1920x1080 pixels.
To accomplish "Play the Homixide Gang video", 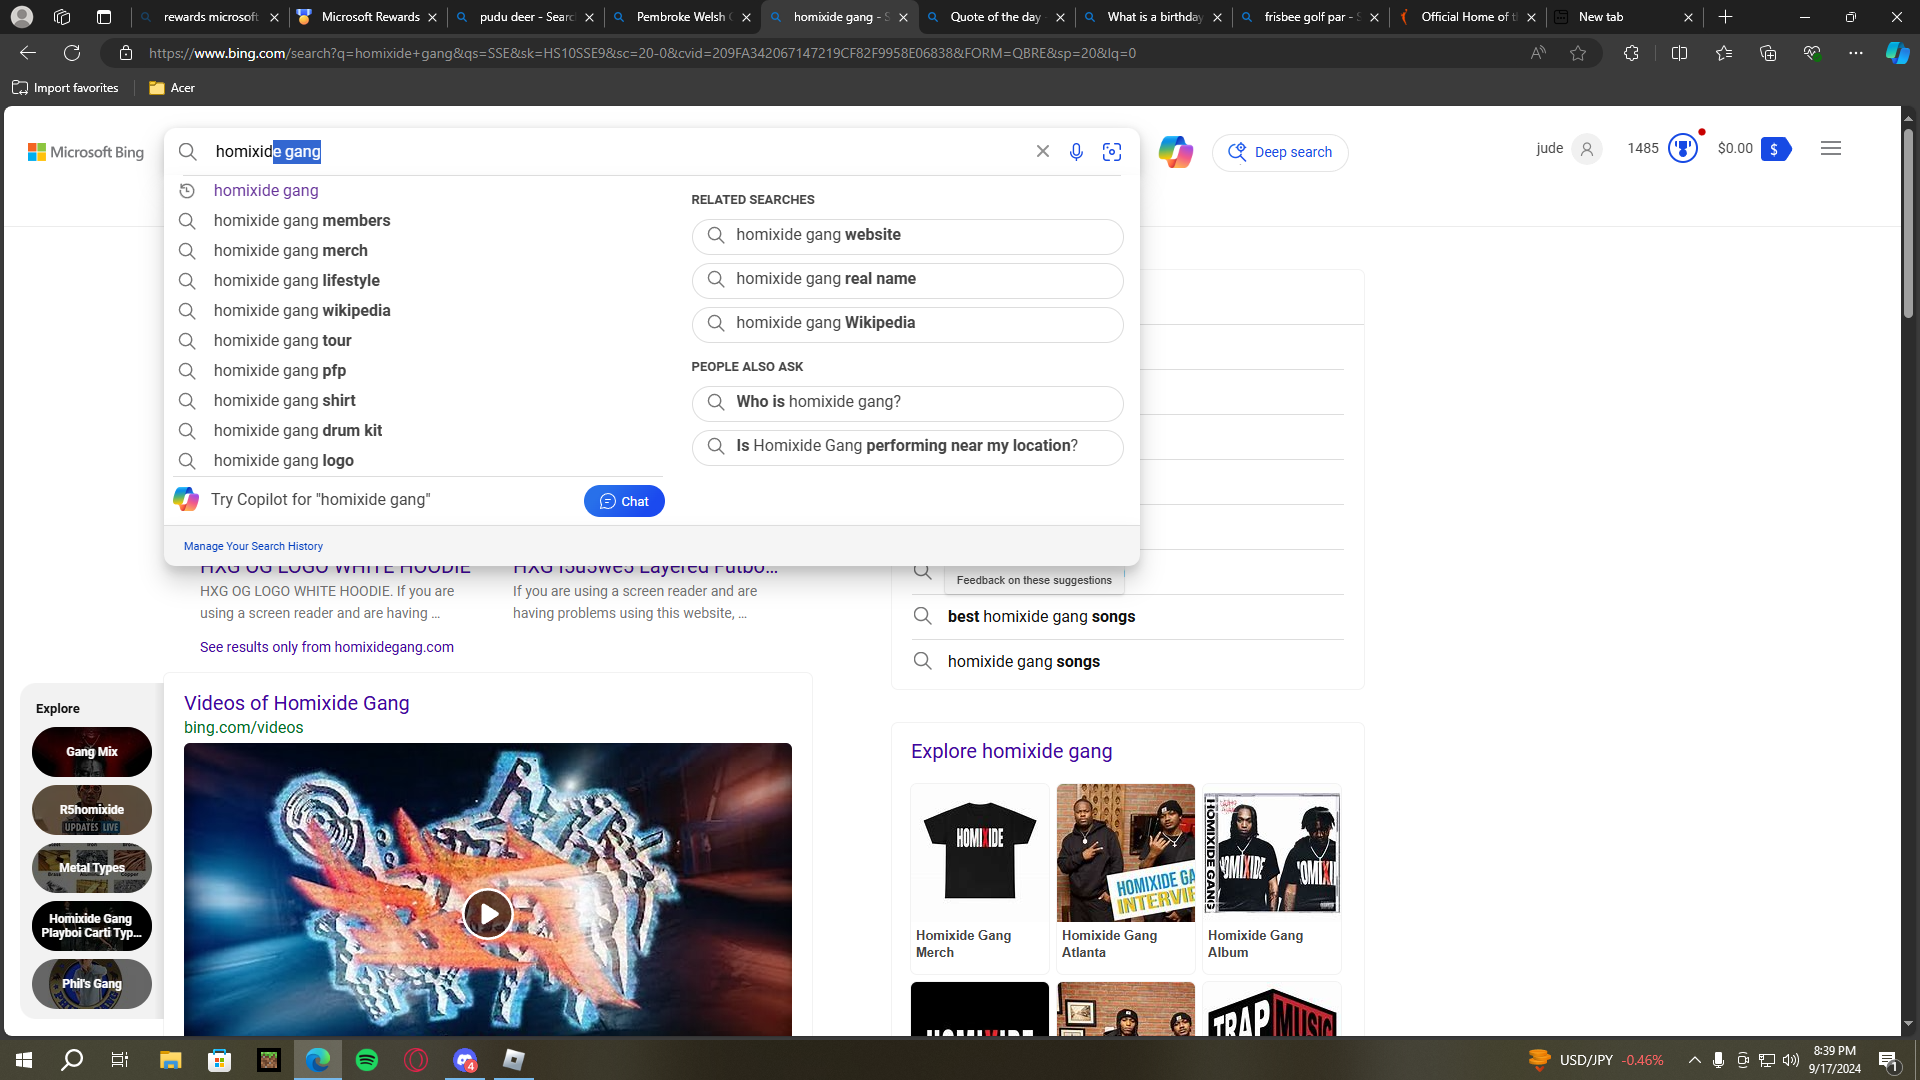I will click(x=488, y=913).
